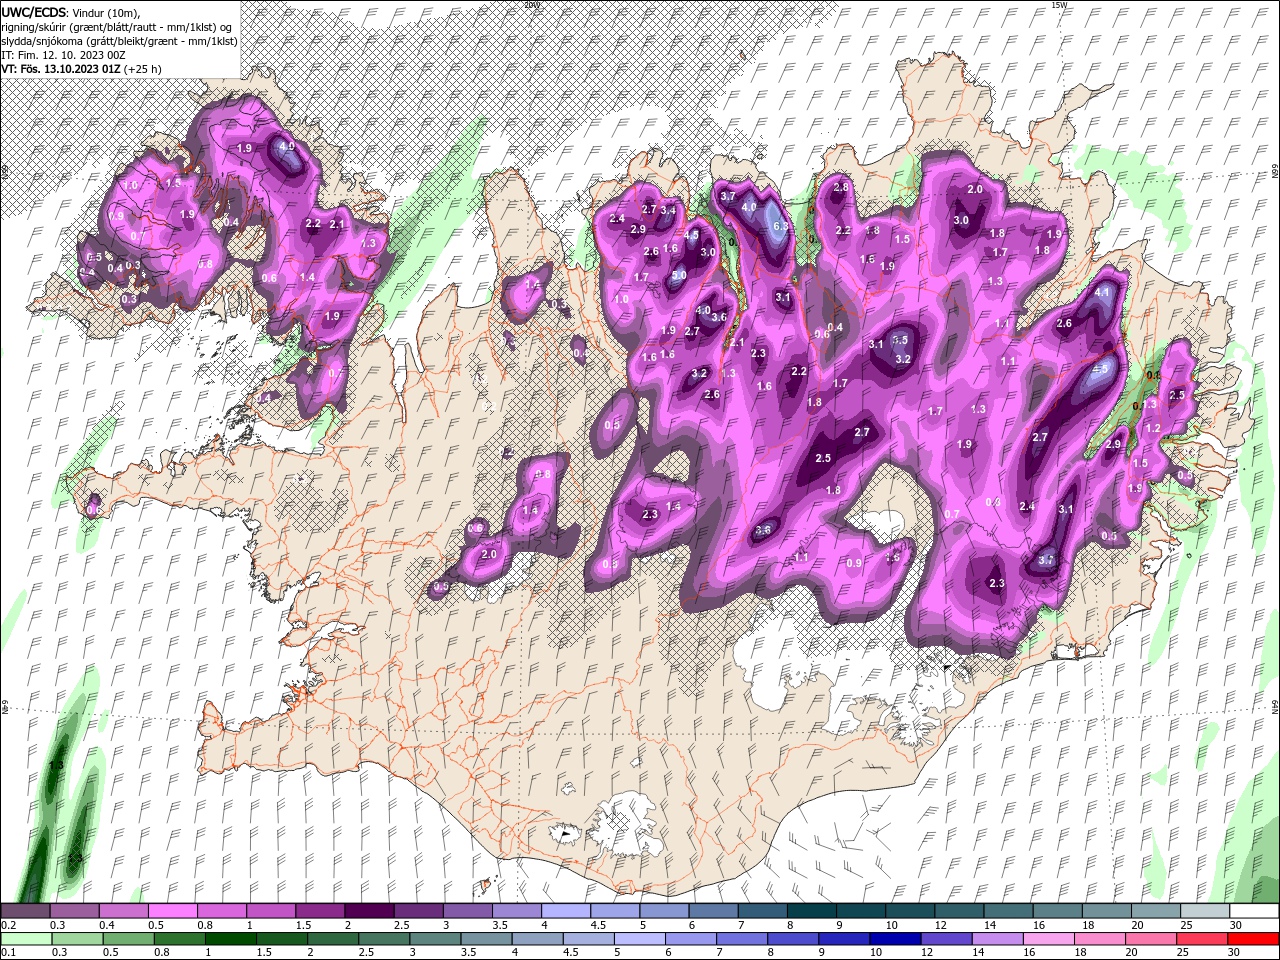
Task: Select upper legend white swatch labeled 30
Action: click(1254, 911)
